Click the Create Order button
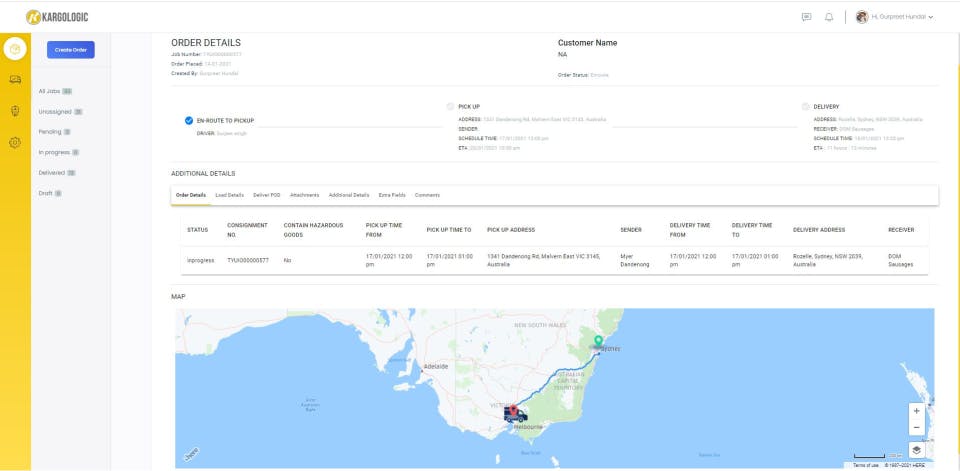This screenshot has width=960, height=471. (70, 49)
